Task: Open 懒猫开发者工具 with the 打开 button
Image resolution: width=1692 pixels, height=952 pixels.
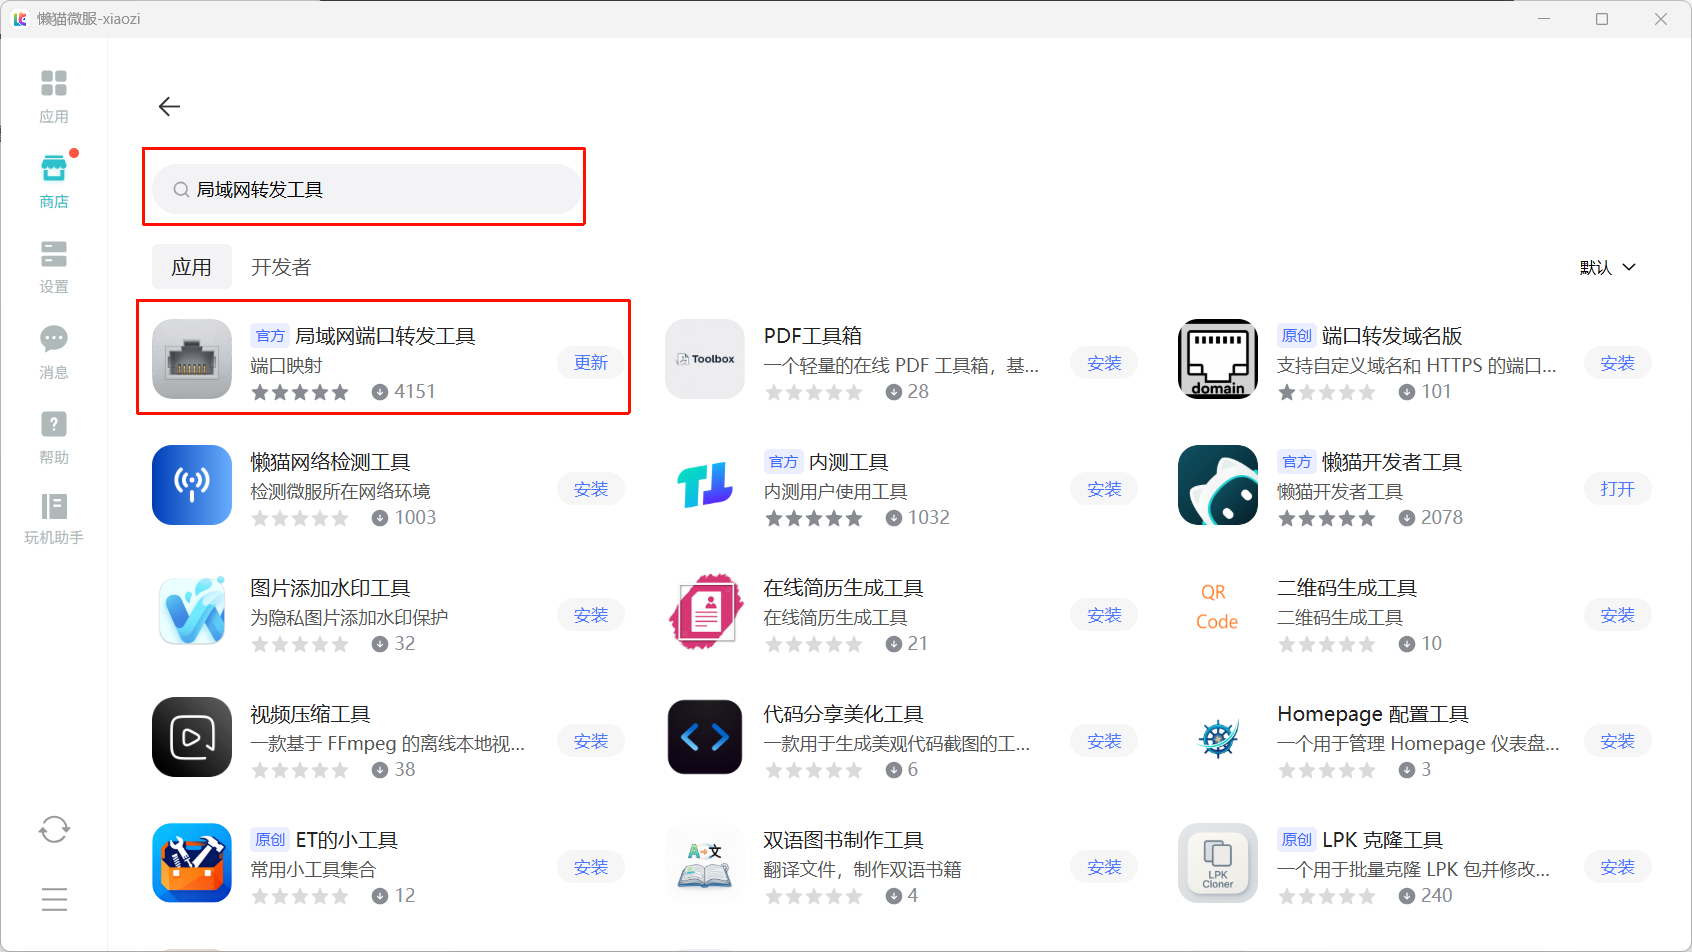Action: click(1617, 489)
